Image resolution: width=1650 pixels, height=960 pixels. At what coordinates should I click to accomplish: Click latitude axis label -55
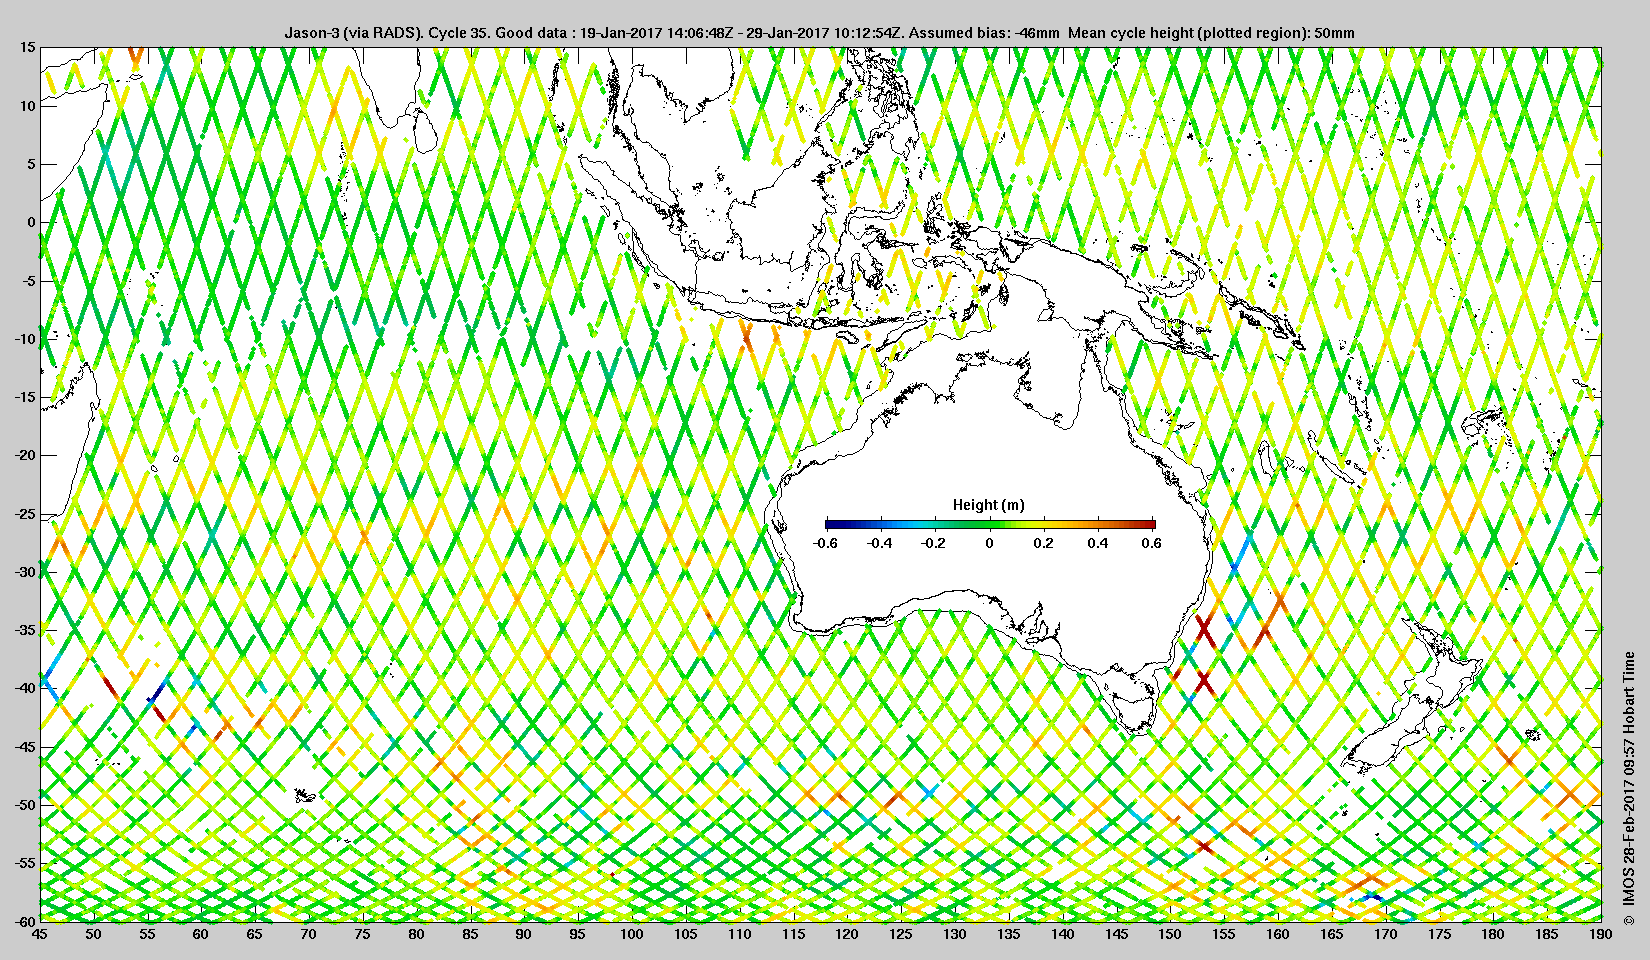(x=25, y=863)
